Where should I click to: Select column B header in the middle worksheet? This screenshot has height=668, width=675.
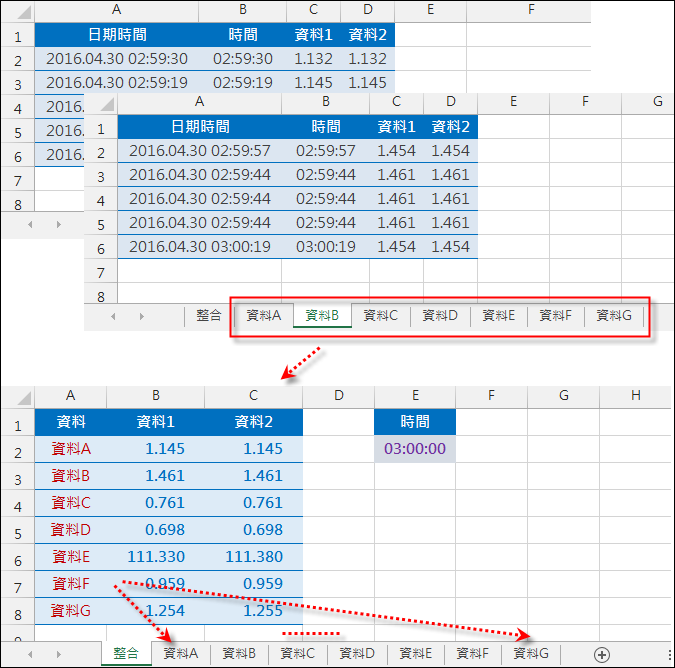coord(325,102)
